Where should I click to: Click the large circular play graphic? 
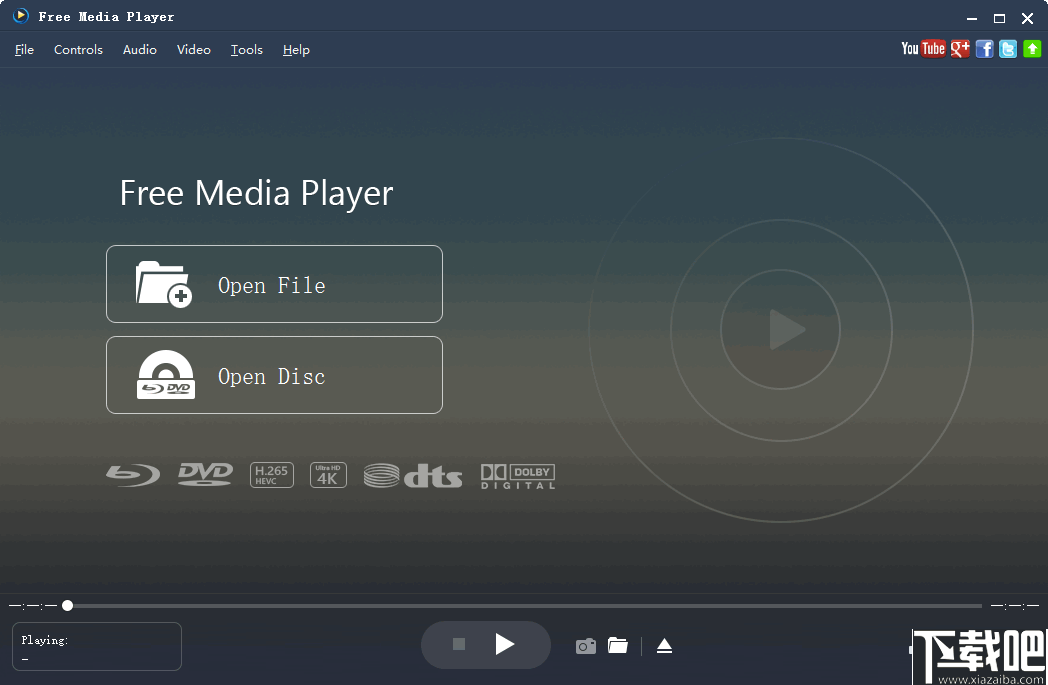pos(780,330)
